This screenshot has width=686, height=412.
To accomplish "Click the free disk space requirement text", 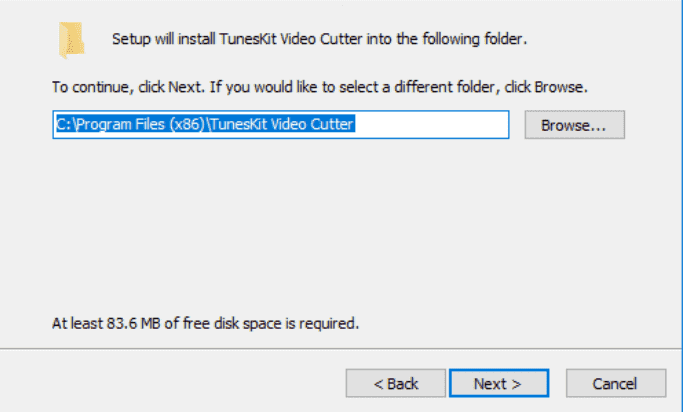I will tap(205, 324).
